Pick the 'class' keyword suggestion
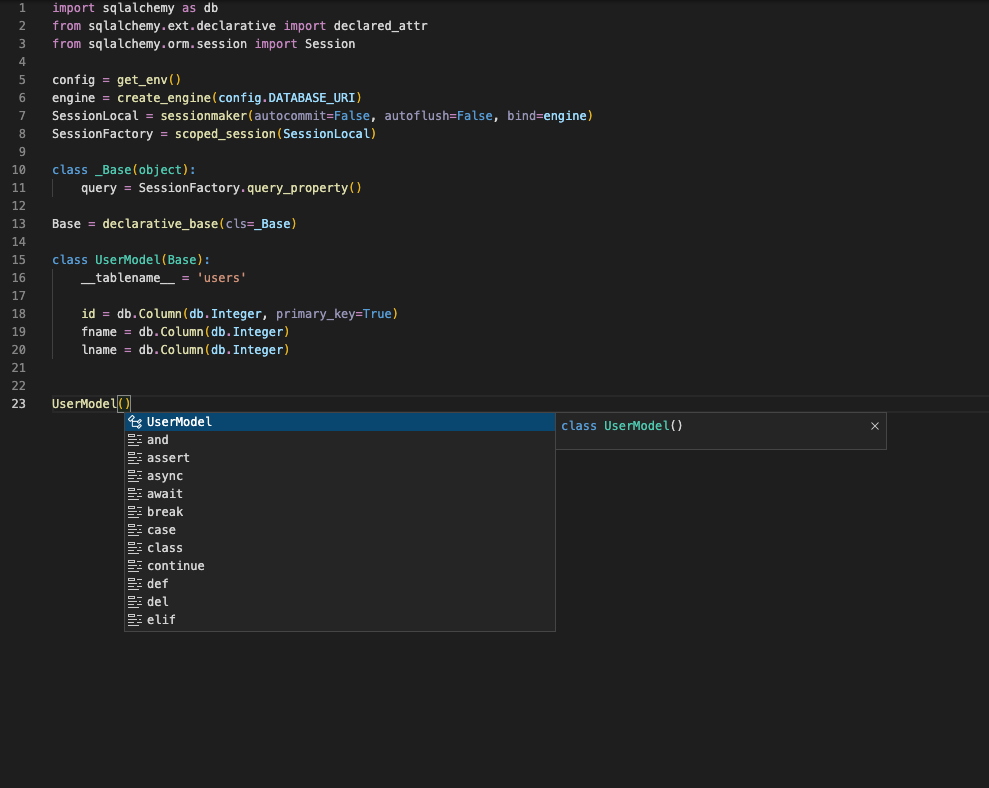989x788 pixels. click(339, 548)
